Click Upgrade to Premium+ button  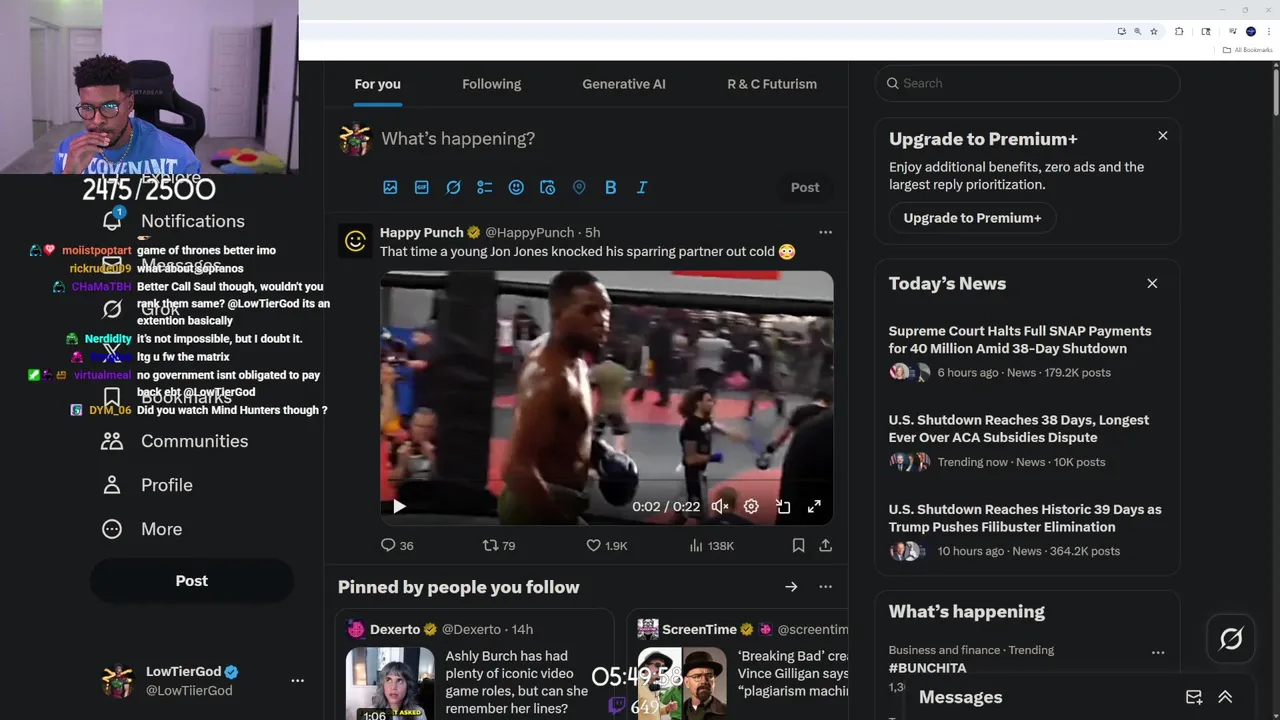click(972, 218)
